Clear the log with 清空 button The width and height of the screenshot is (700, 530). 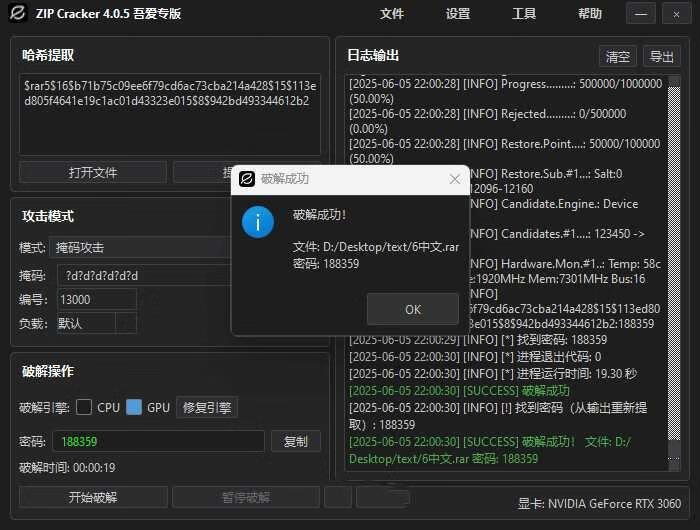[x=617, y=56]
